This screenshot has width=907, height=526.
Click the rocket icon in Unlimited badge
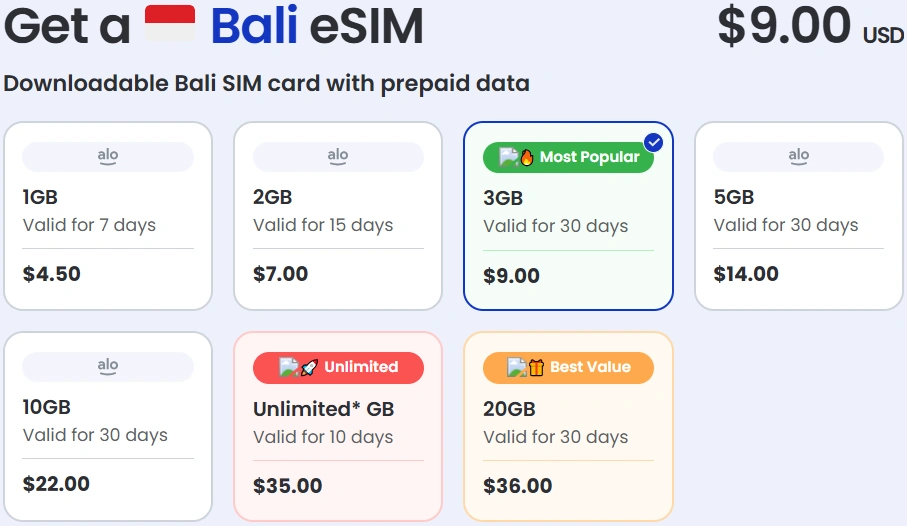309,367
